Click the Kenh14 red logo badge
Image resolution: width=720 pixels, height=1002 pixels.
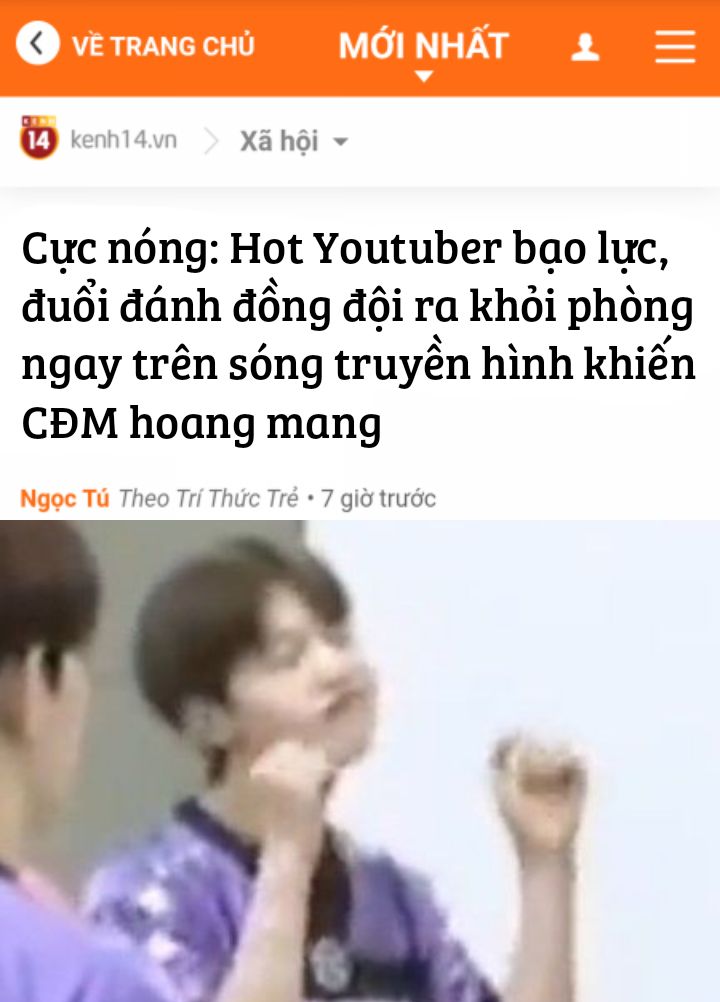tap(38, 137)
